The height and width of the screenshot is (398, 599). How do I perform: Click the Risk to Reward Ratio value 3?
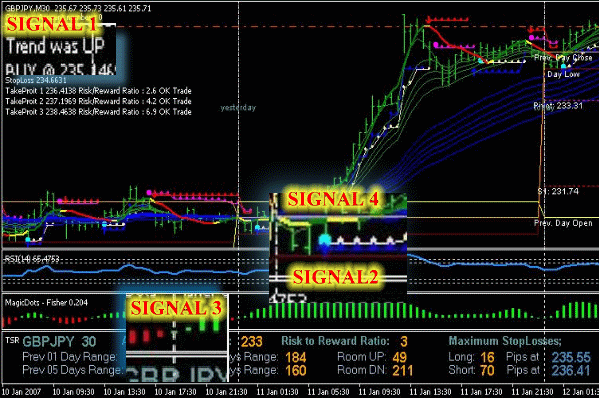pos(404,341)
